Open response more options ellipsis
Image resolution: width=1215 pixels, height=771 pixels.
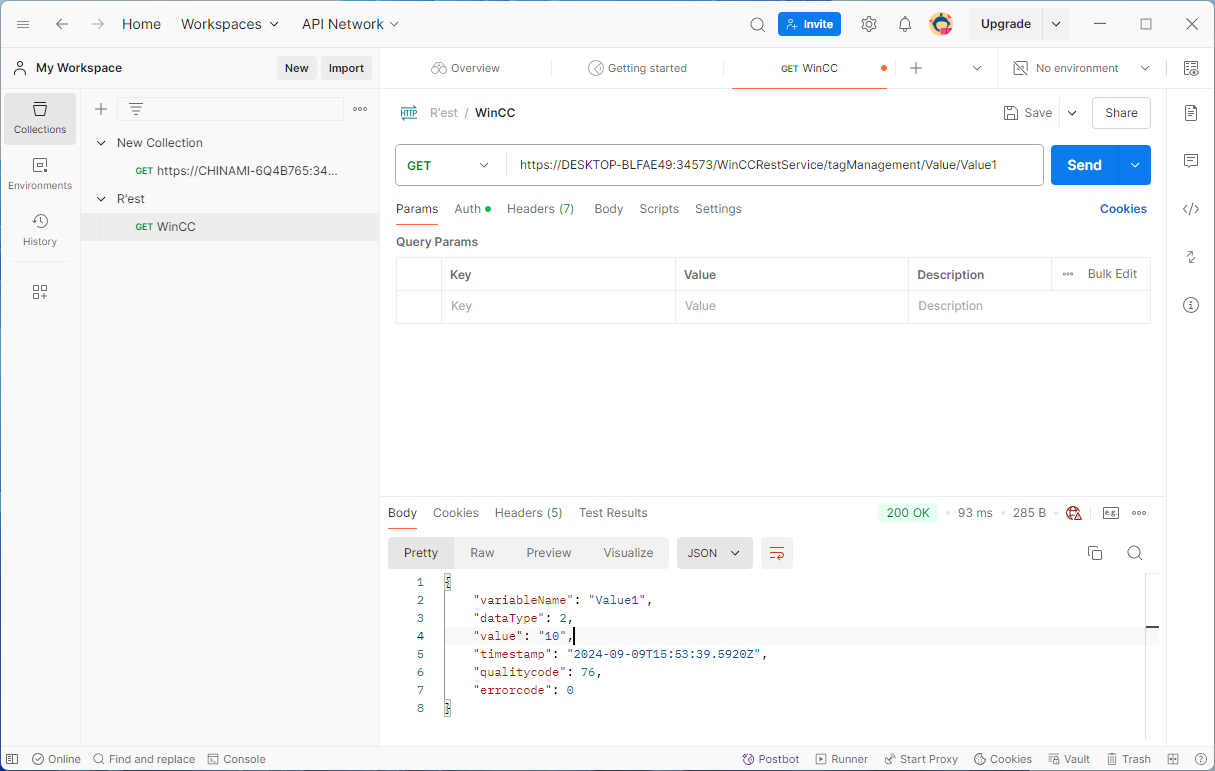tap(1139, 513)
